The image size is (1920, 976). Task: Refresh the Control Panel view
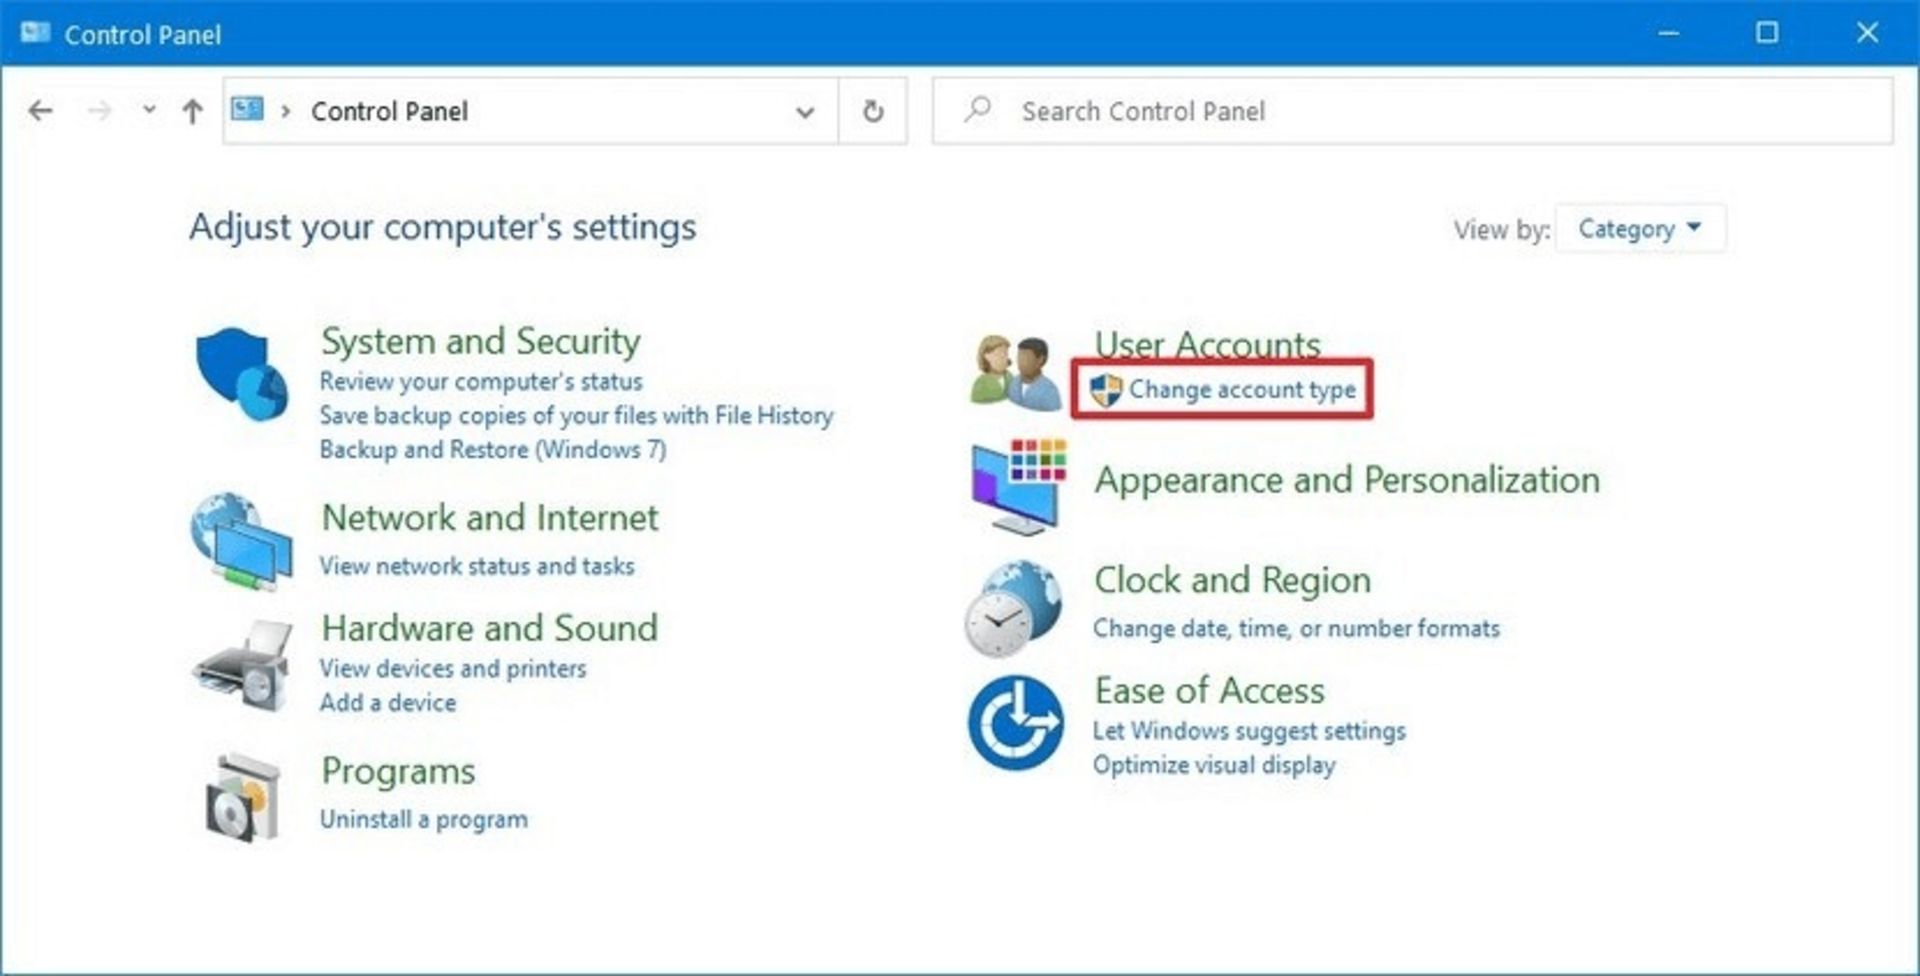(x=873, y=111)
